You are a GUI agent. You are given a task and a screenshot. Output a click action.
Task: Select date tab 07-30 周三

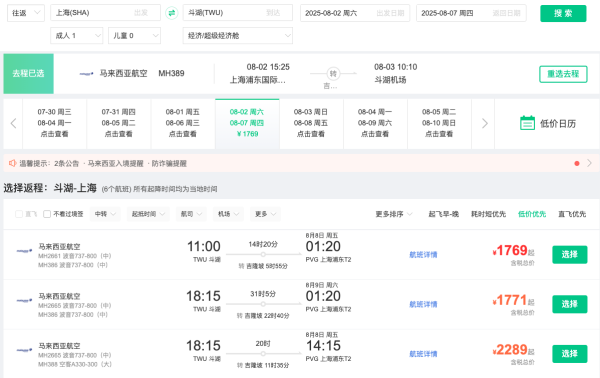(54, 123)
